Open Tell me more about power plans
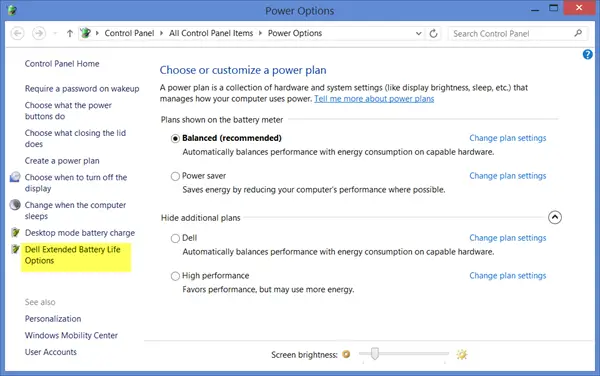Viewport: 600px width, 376px height. coord(374,99)
